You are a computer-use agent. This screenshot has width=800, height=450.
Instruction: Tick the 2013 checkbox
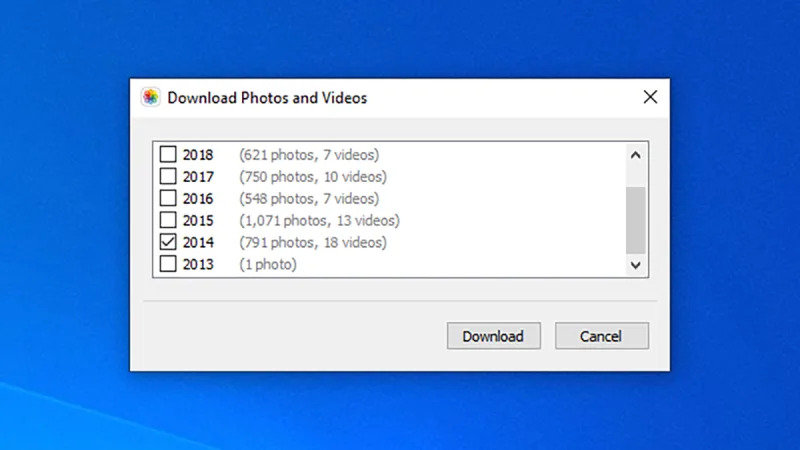pyautogui.click(x=168, y=264)
